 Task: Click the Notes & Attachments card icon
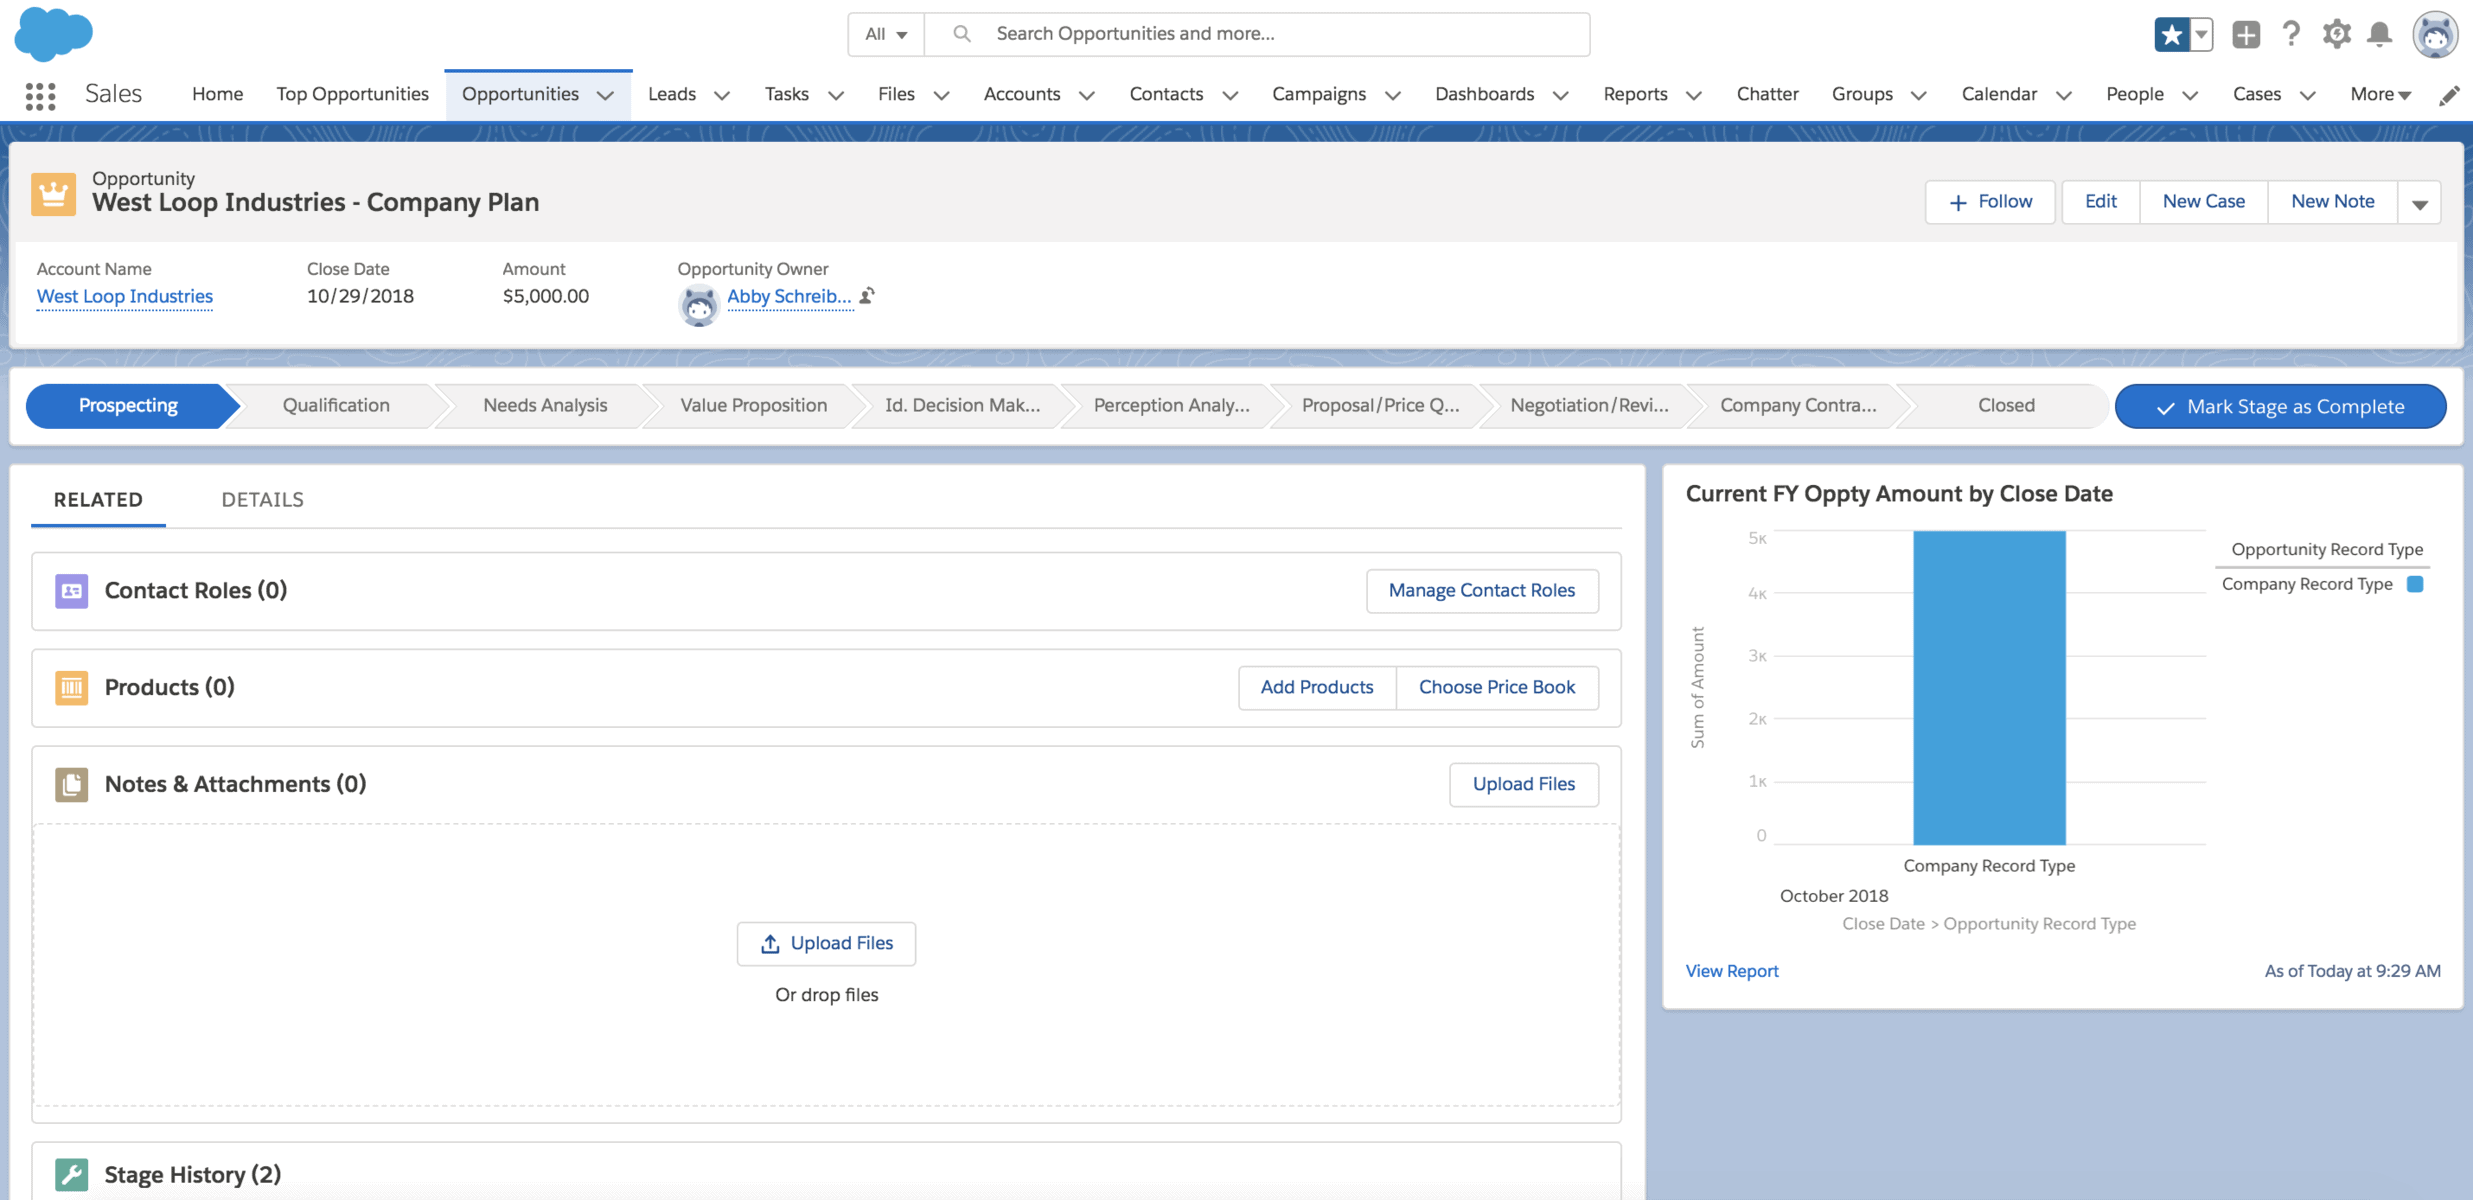coord(71,784)
